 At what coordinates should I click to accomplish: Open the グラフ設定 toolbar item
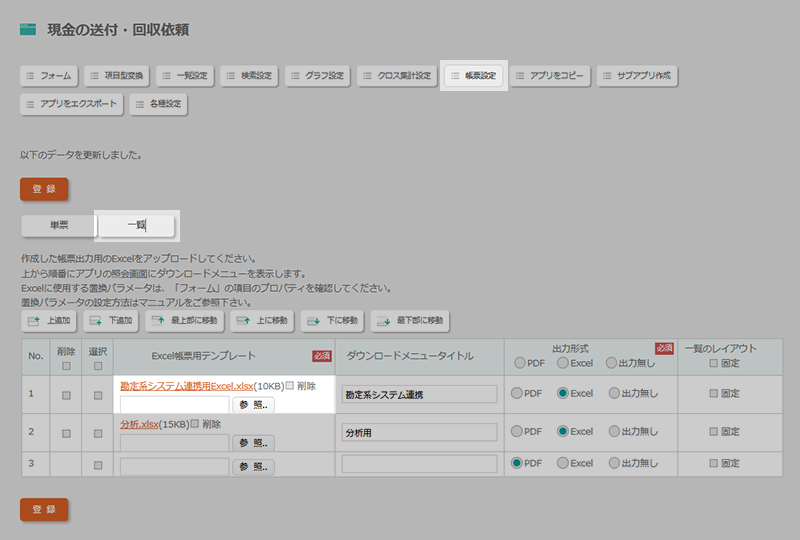(317, 76)
